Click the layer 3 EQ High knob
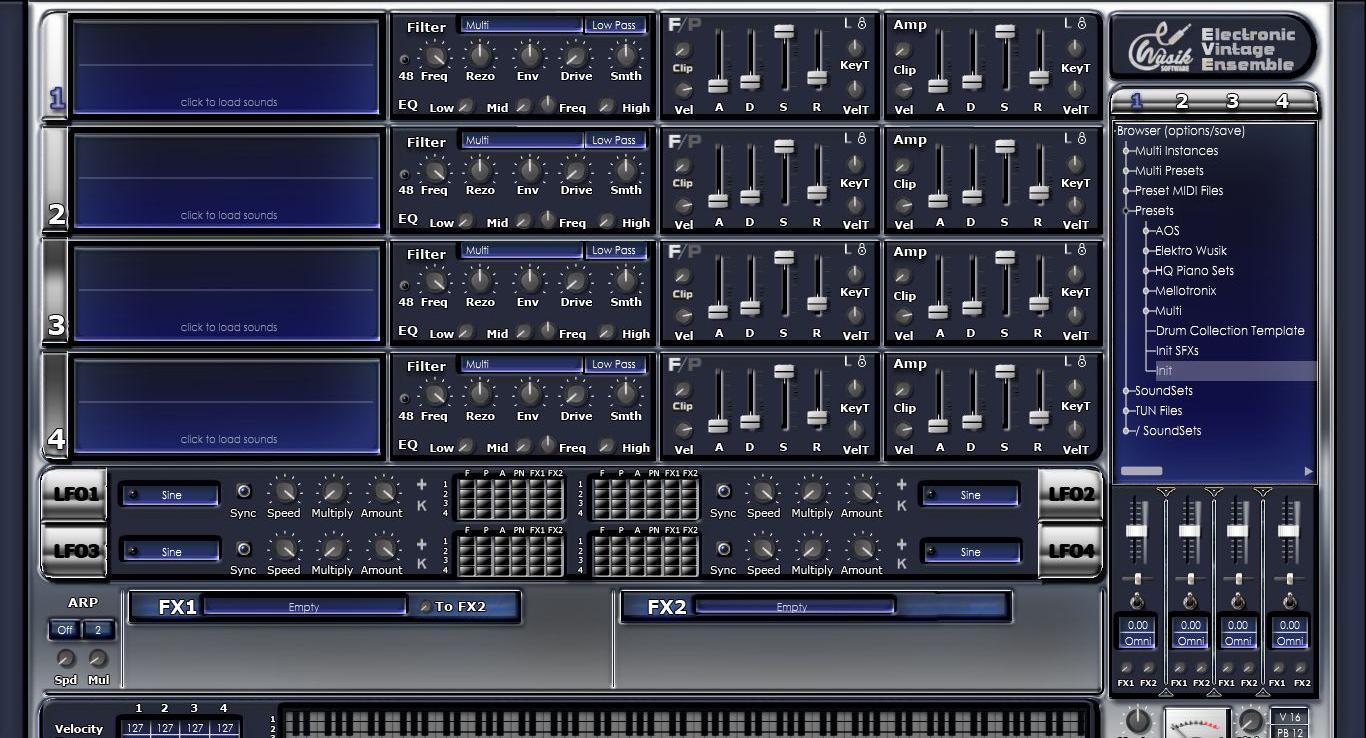The height and width of the screenshot is (738, 1366). coord(606,332)
